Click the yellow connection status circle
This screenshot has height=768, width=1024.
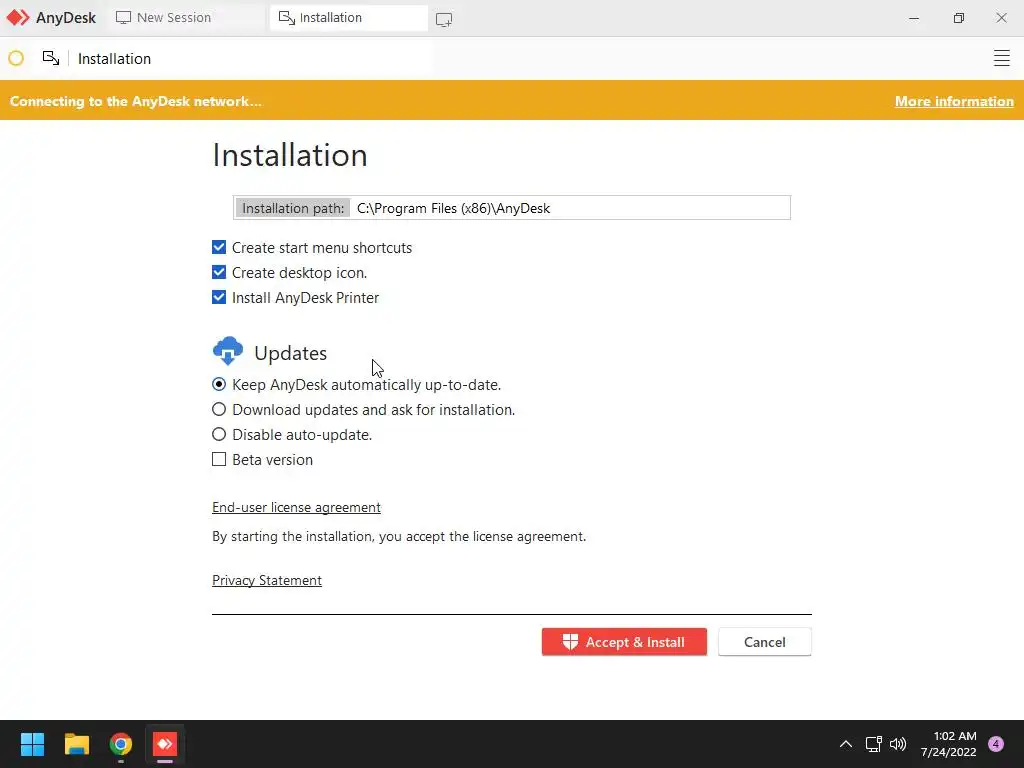click(x=16, y=59)
